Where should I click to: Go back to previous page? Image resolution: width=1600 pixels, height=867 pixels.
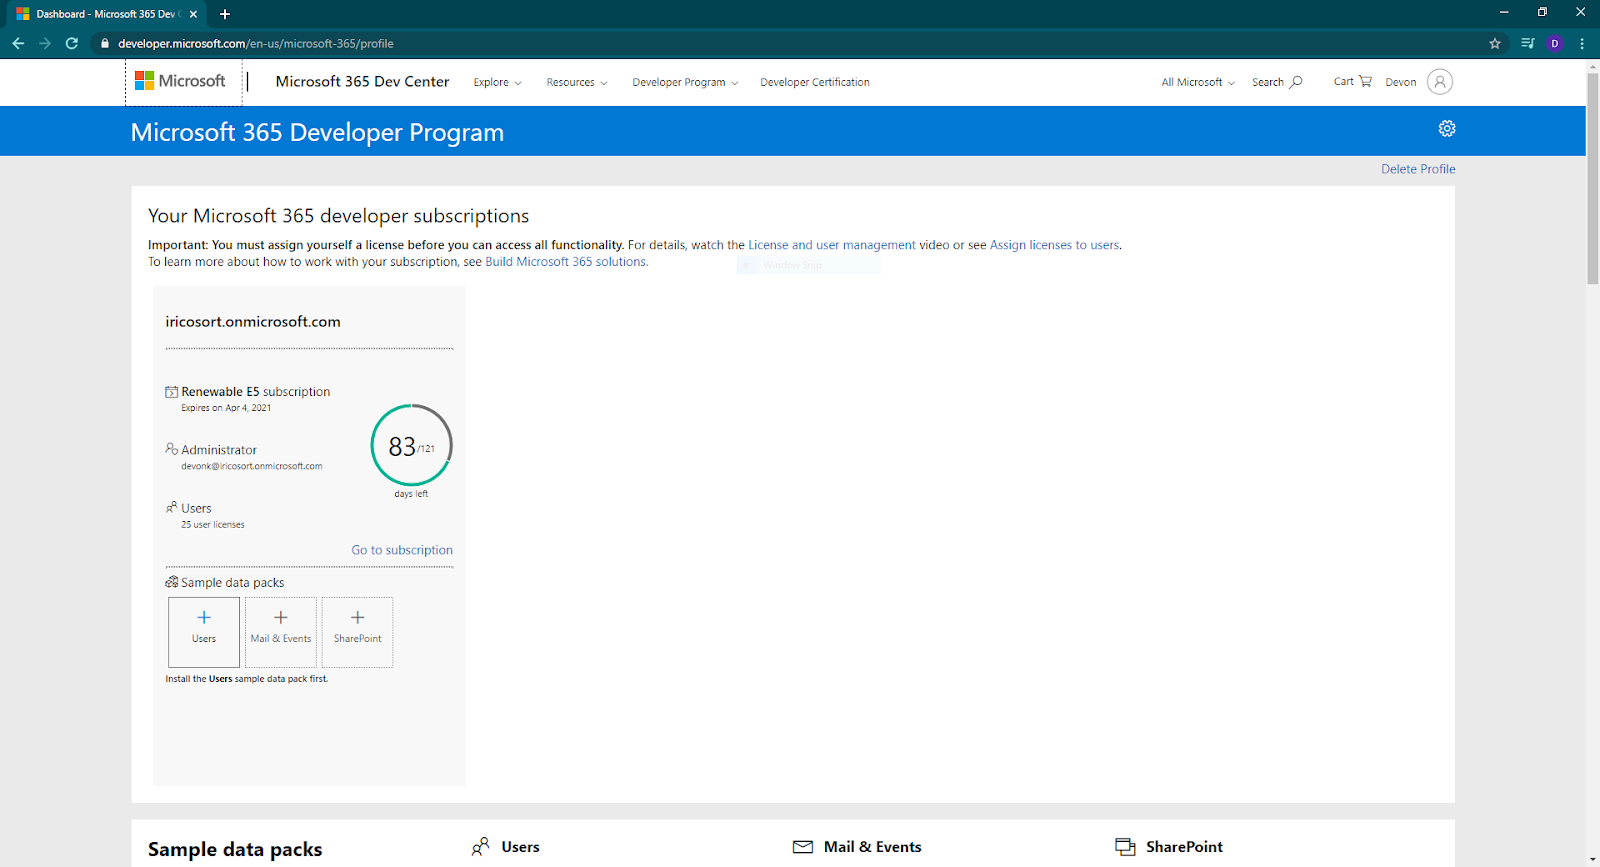coord(18,43)
